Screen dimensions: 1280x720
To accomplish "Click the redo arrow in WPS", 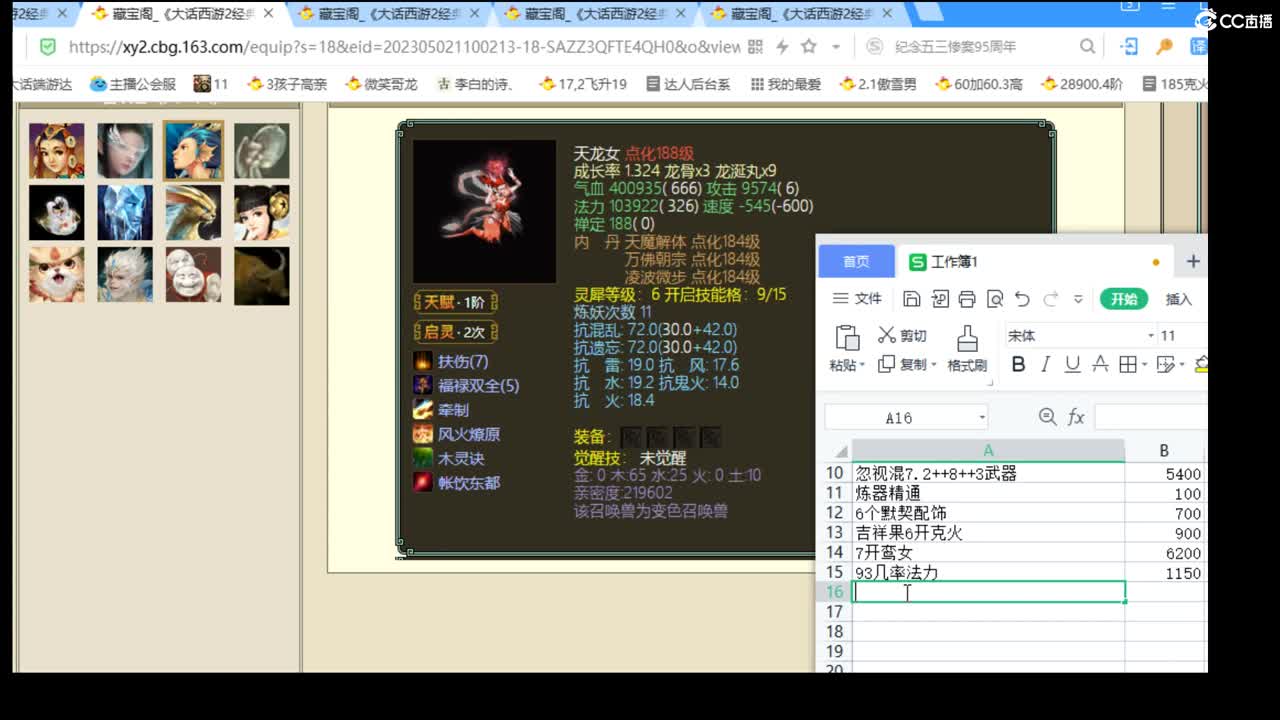I will (1050, 299).
